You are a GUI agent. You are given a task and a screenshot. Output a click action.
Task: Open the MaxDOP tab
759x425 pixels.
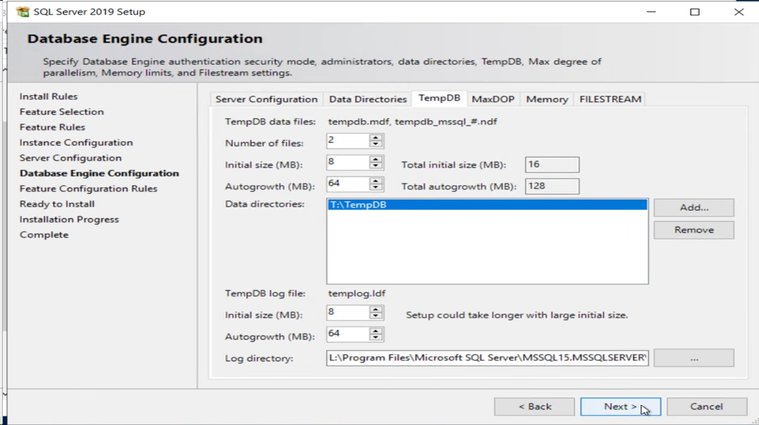[493, 99]
